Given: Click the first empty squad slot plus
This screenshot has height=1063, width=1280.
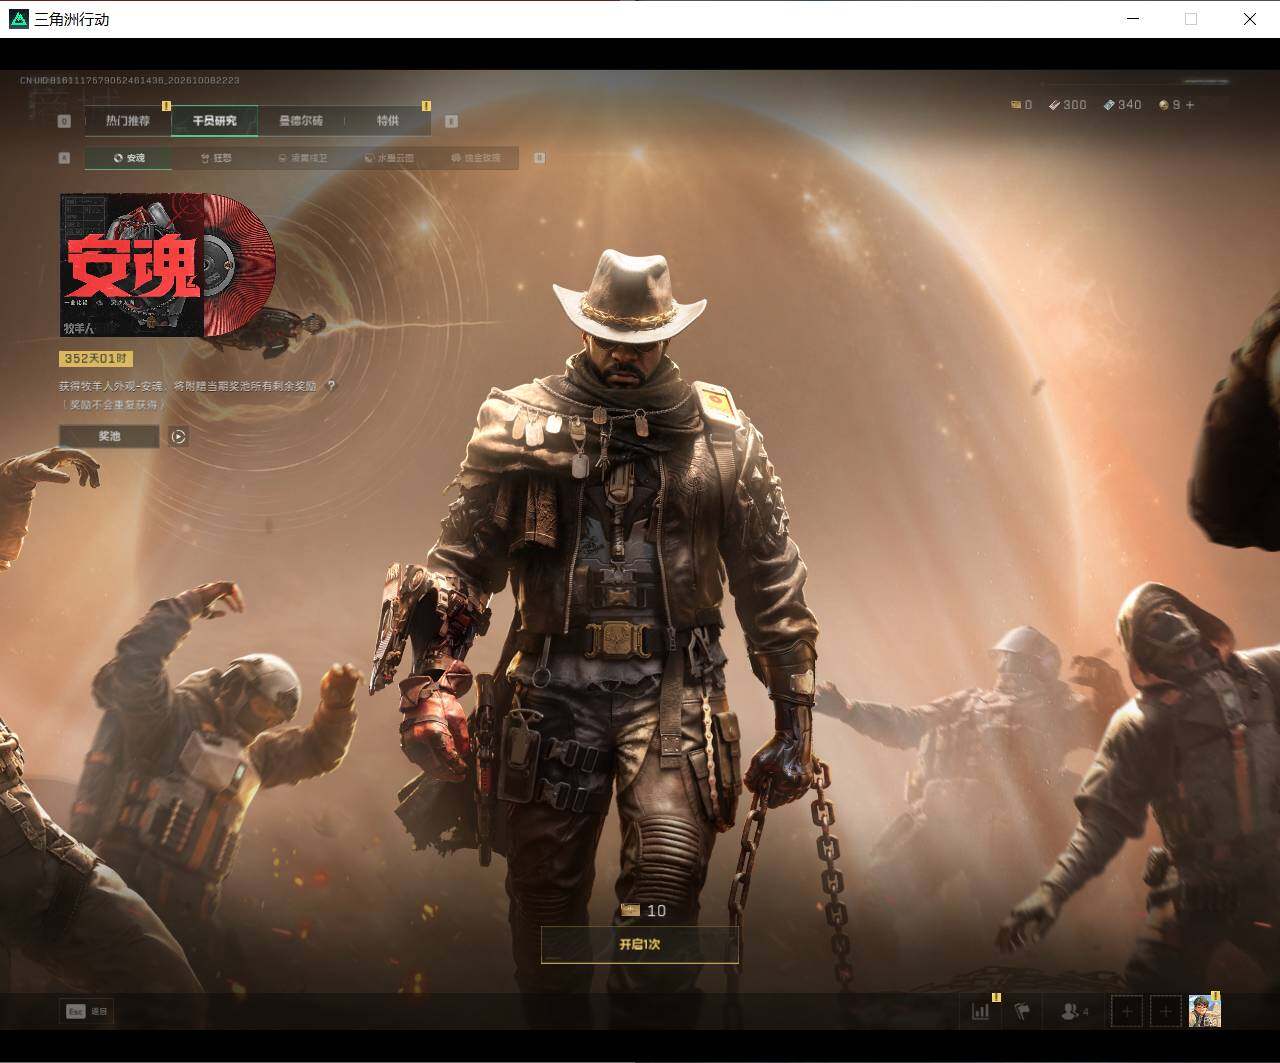Looking at the screenshot, I should click(1127, 1011).
